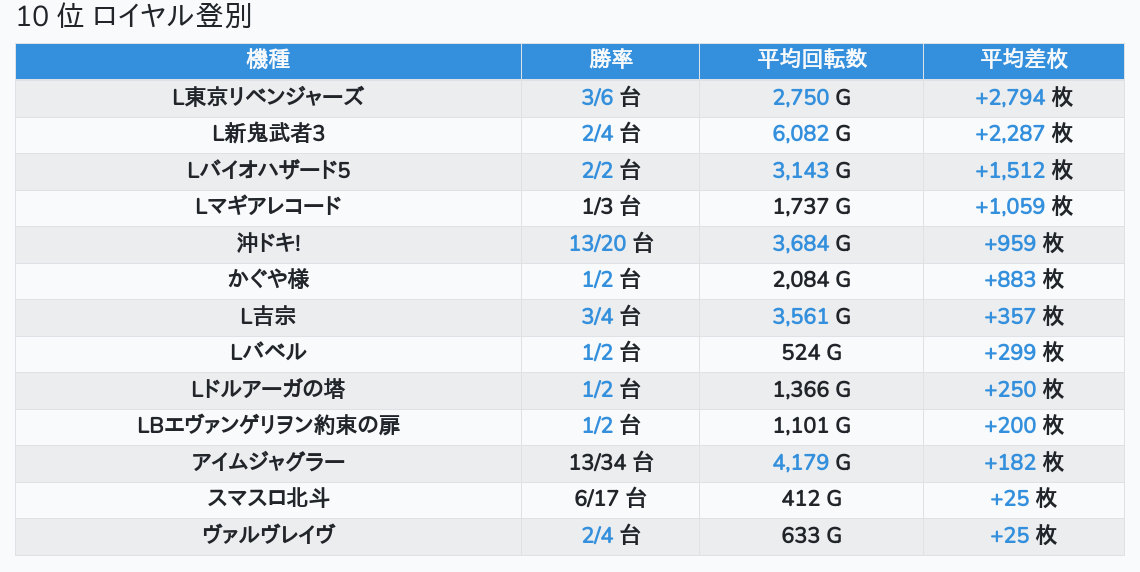This screenshot has width=1140, height=572.
Task: Click the 4,179 average spins for アイムジャグラー
Action: [800, 462]
